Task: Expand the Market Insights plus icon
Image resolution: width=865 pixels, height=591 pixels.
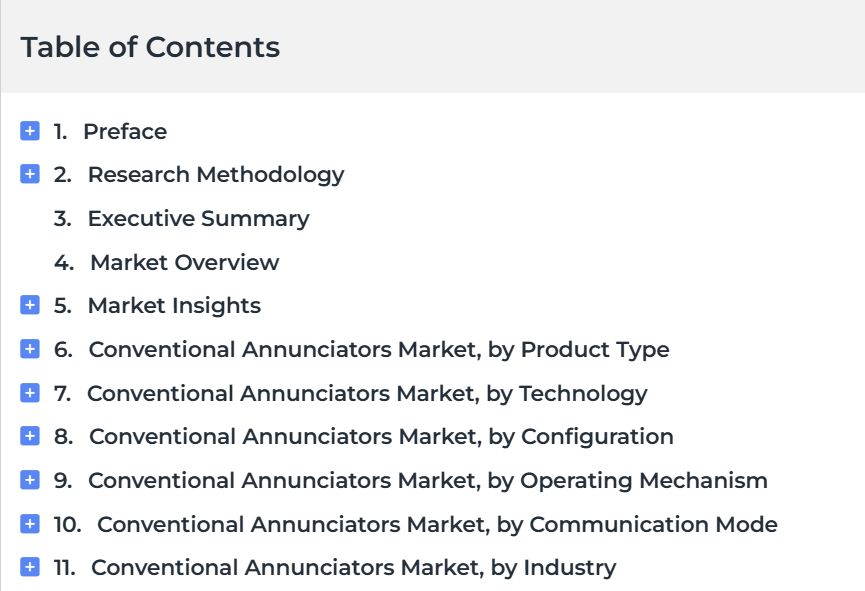Action: [x=30, y=305]
